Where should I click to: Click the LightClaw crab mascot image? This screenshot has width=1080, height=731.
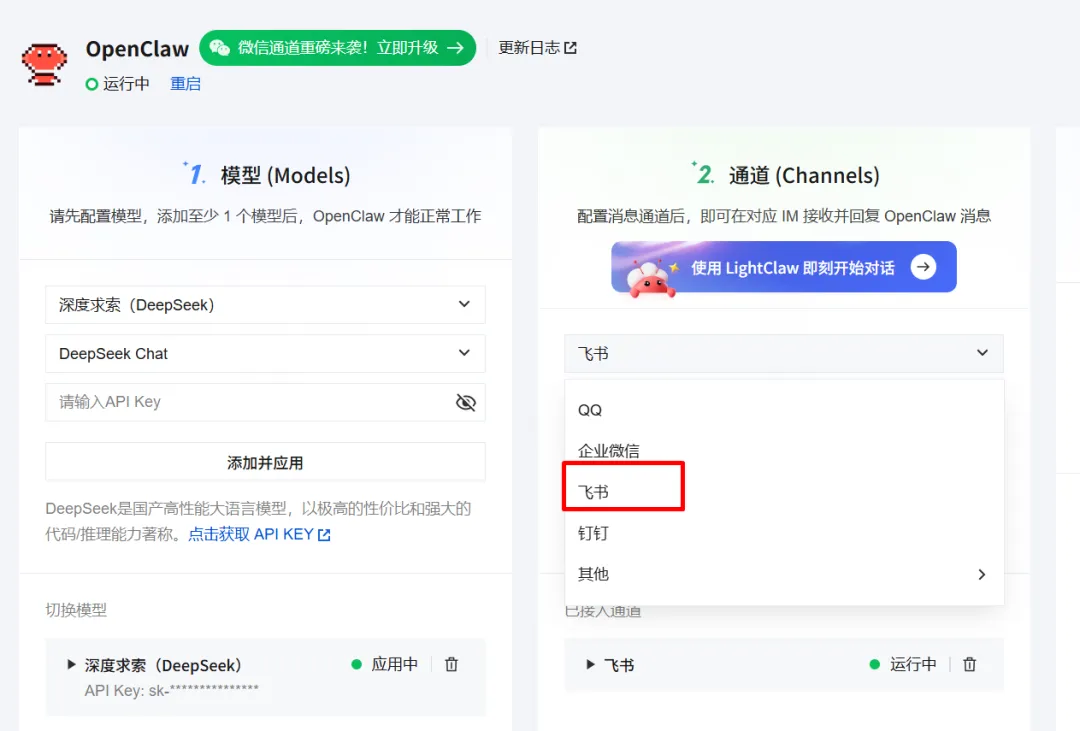[x=649, y=278]
